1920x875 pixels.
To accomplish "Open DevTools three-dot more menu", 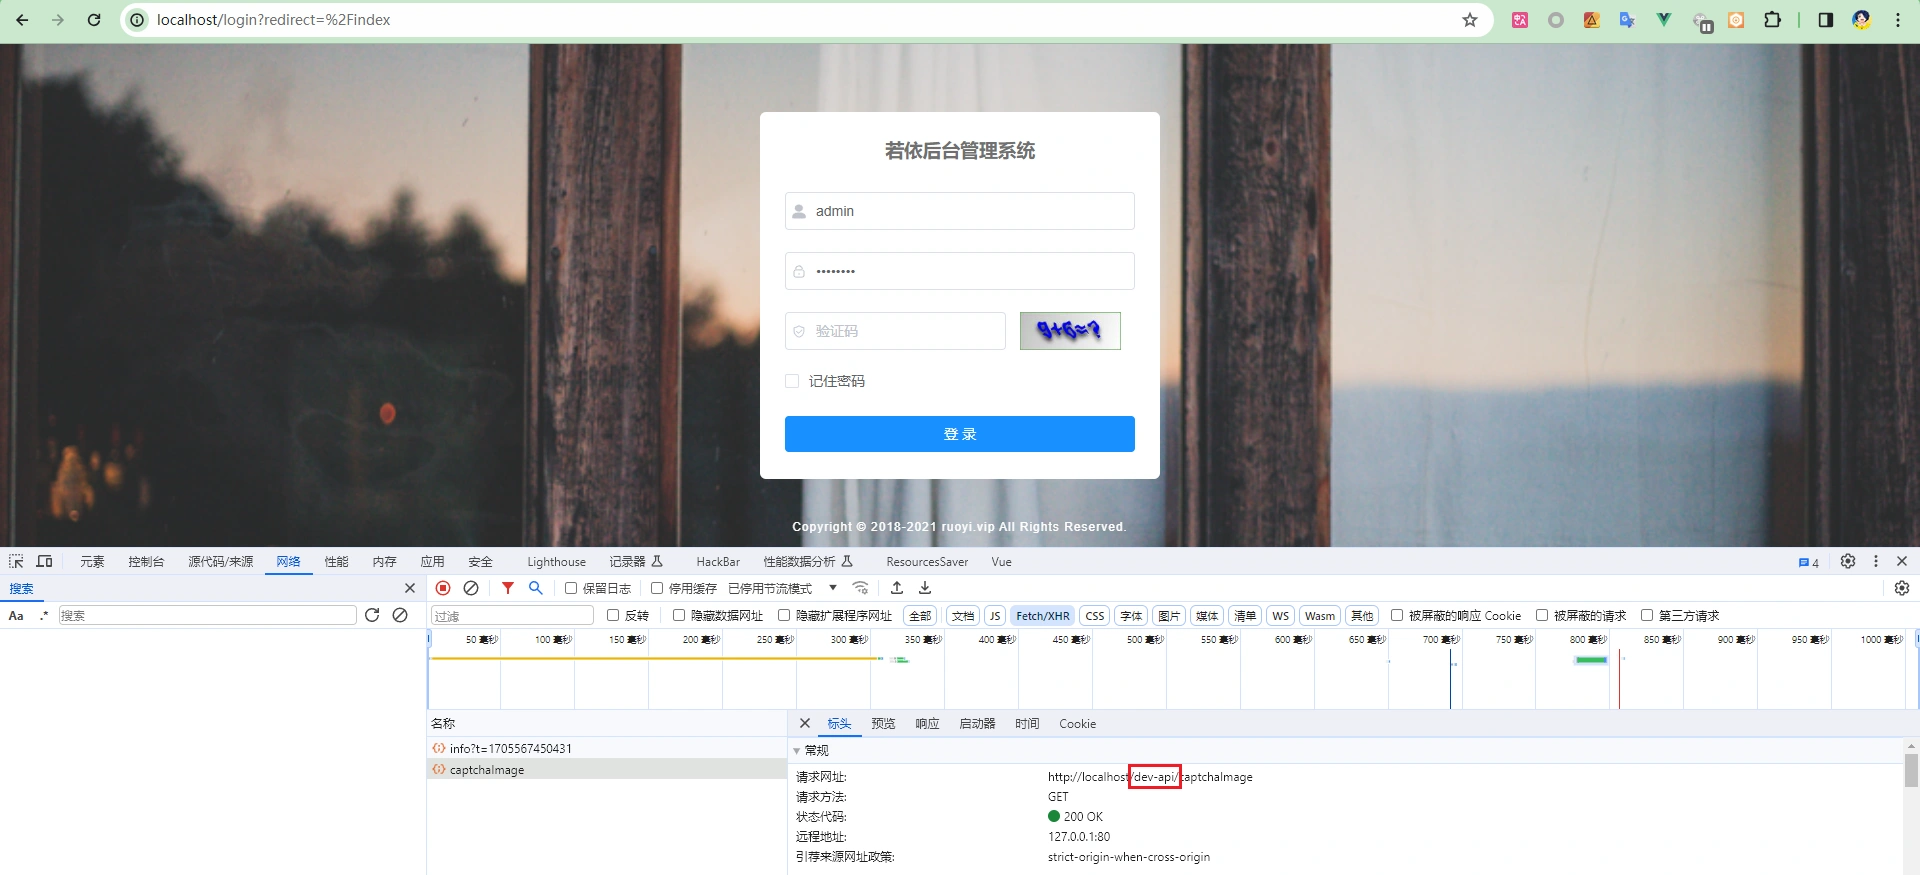I will (x=1876, y=562).
